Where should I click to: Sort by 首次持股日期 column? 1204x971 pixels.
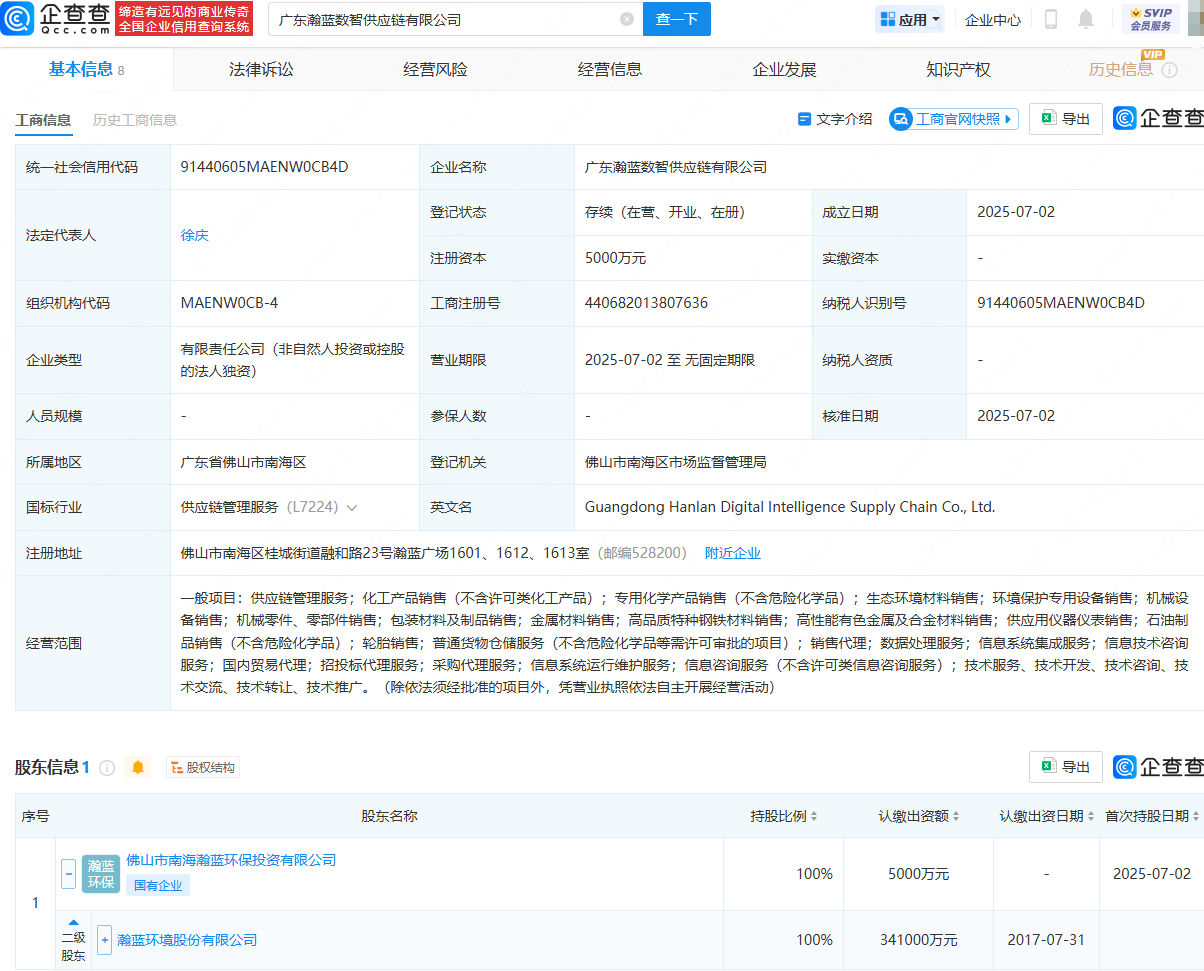point(1196,817)
